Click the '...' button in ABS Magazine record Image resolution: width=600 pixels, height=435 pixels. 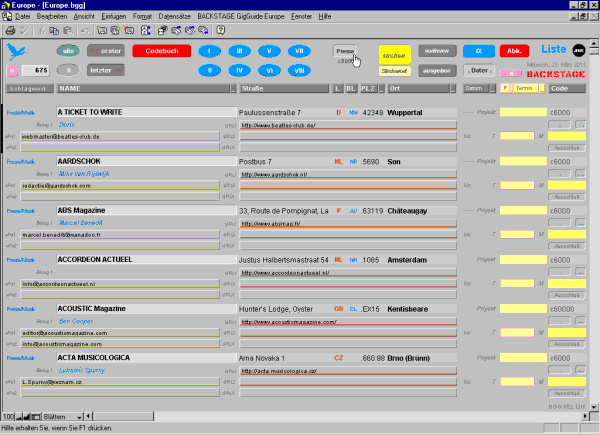(x=580, y=223)
